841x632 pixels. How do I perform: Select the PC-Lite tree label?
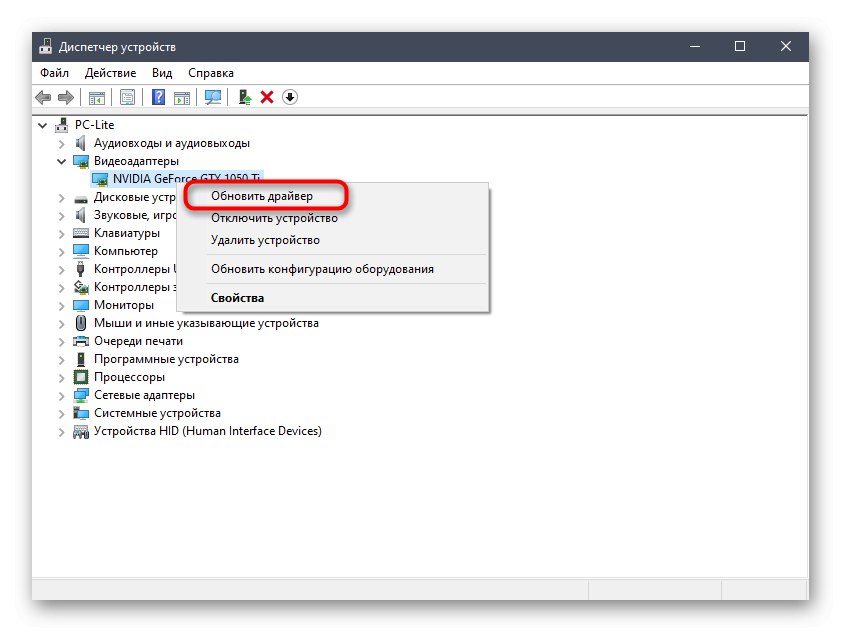coord(94,125)
